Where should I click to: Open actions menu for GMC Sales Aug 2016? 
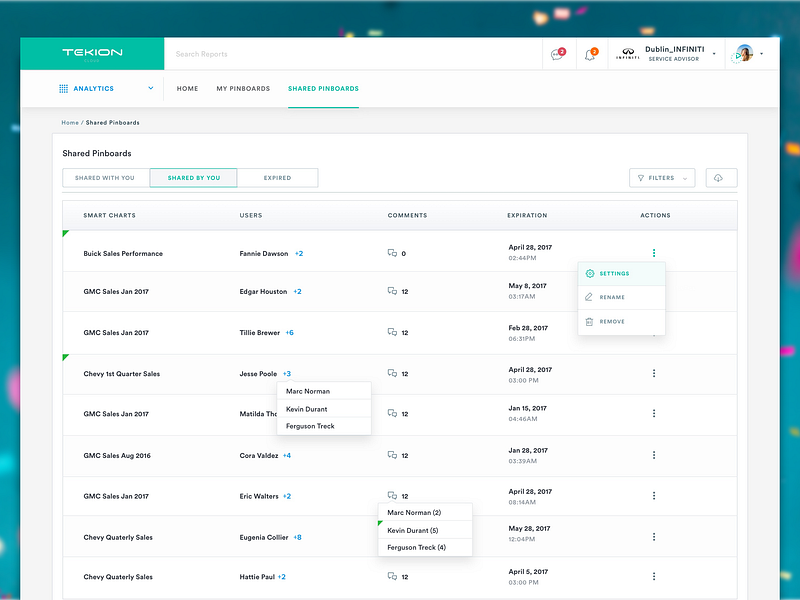(654, 455)
